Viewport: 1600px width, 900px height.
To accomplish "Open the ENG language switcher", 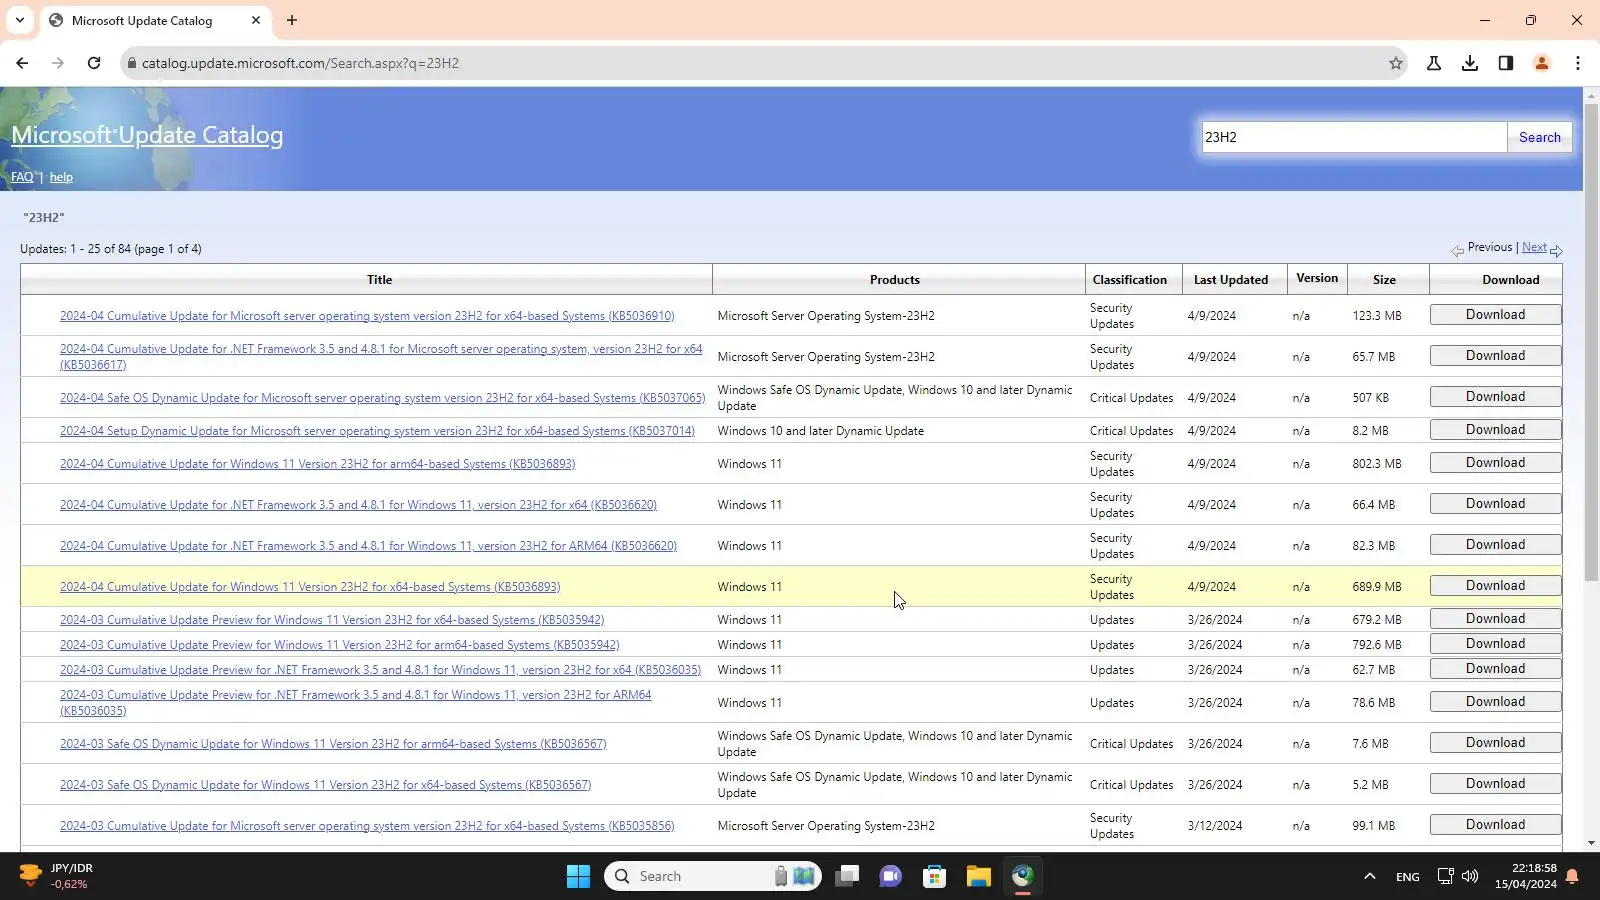I will (x=1408, y=877).
